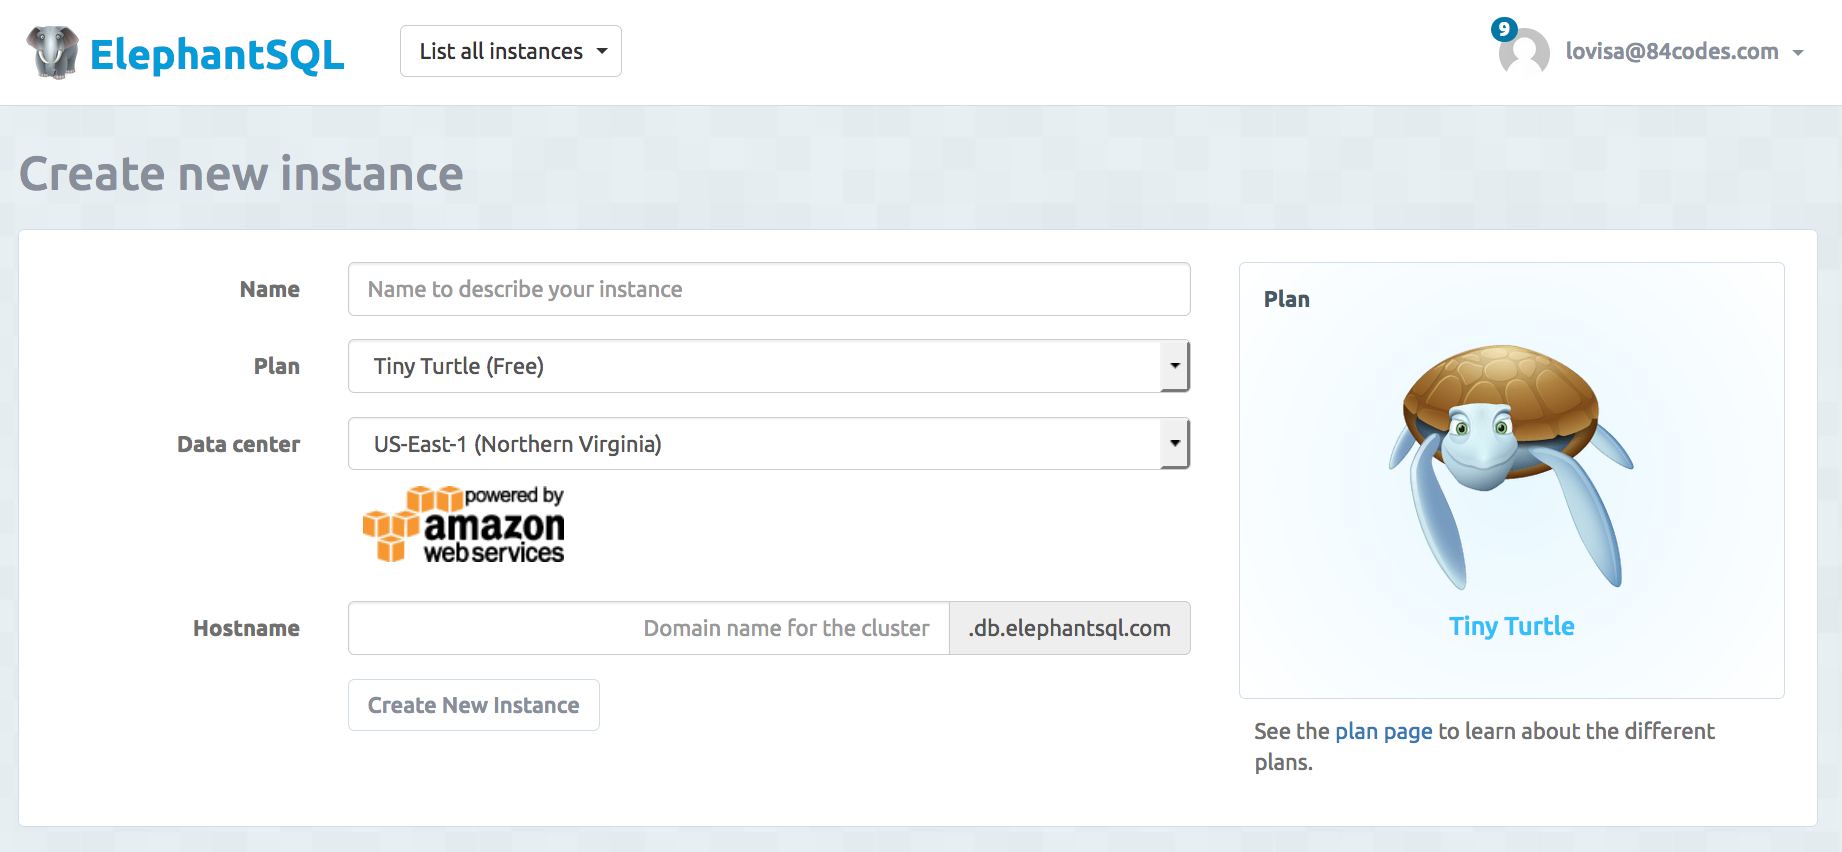Click the Tiny Turtle mascot image
1842x852 pixels.
(x=1511, y=465)
